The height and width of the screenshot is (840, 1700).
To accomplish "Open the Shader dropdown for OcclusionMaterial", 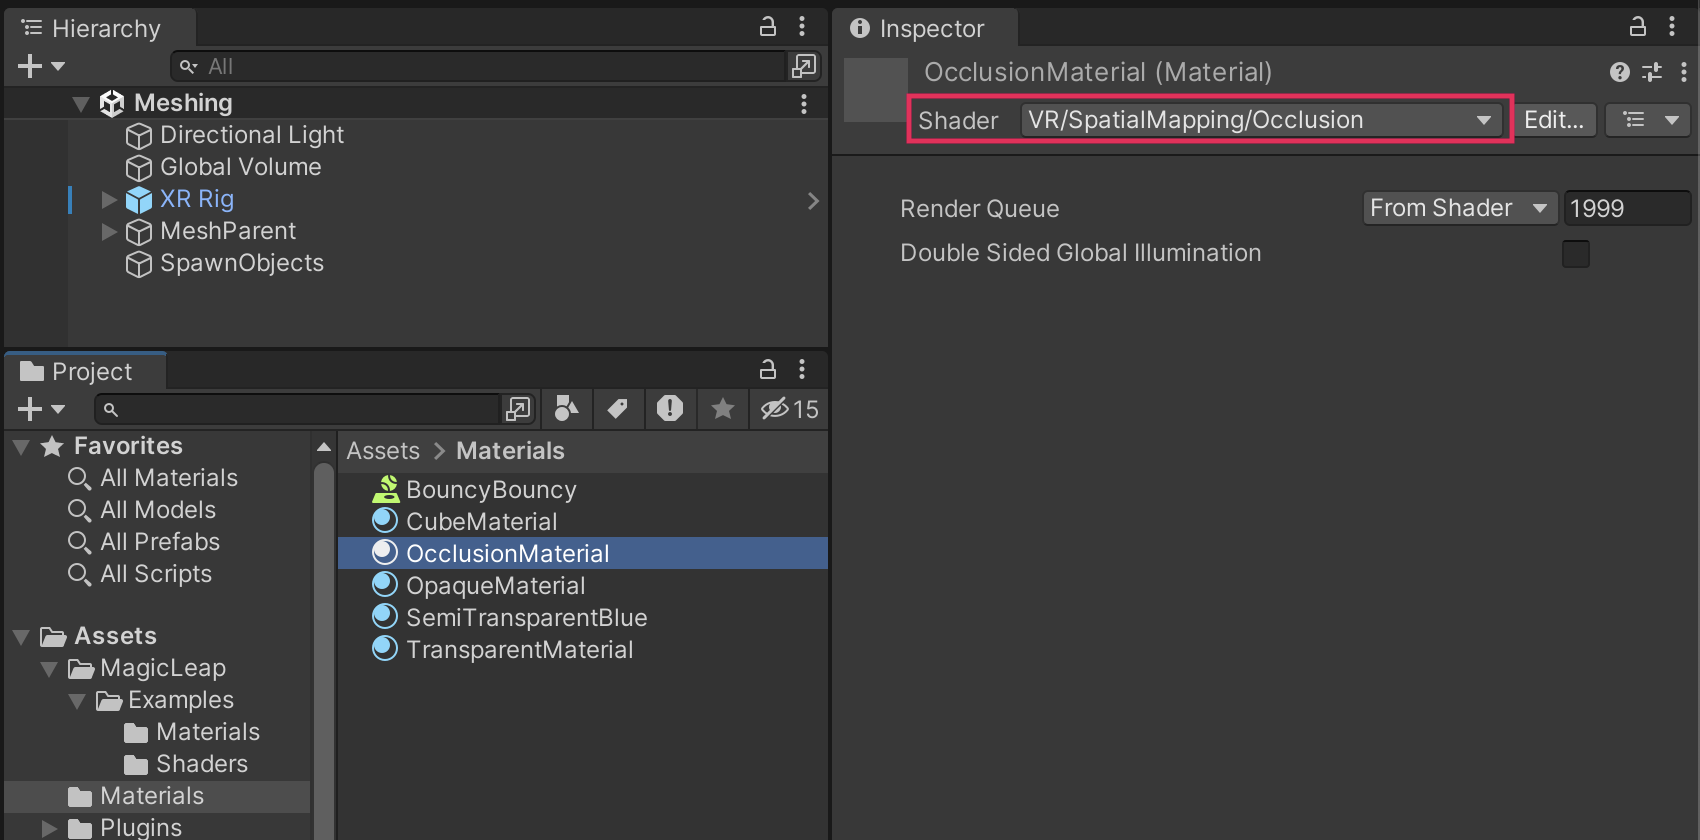I will pyautogui.click(x=1260, y=120).
